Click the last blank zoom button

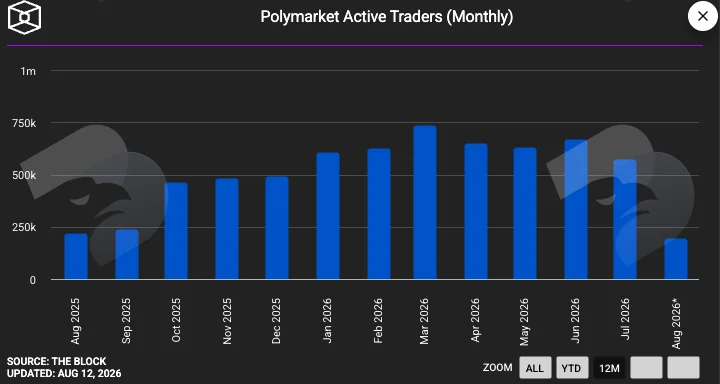[683, 368]
